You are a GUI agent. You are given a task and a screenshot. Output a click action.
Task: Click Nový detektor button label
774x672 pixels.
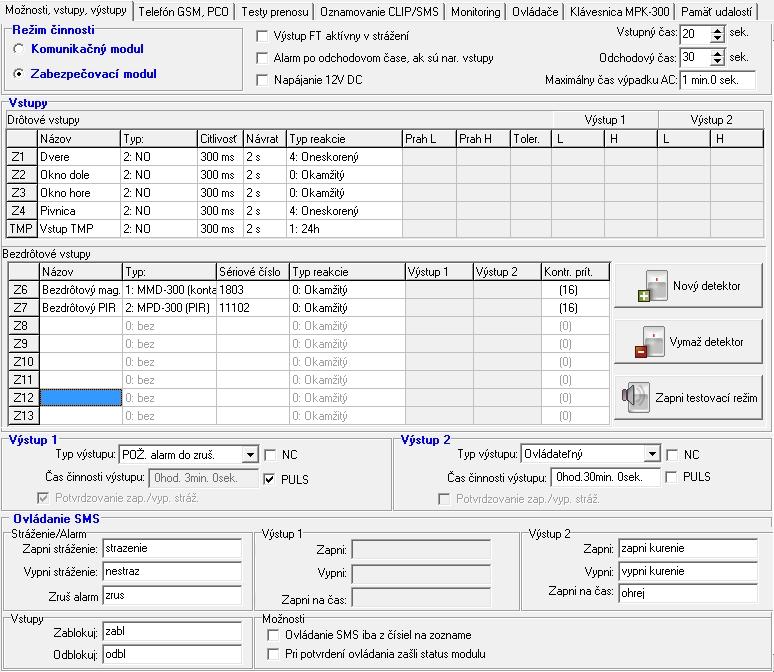pos(706,286)
